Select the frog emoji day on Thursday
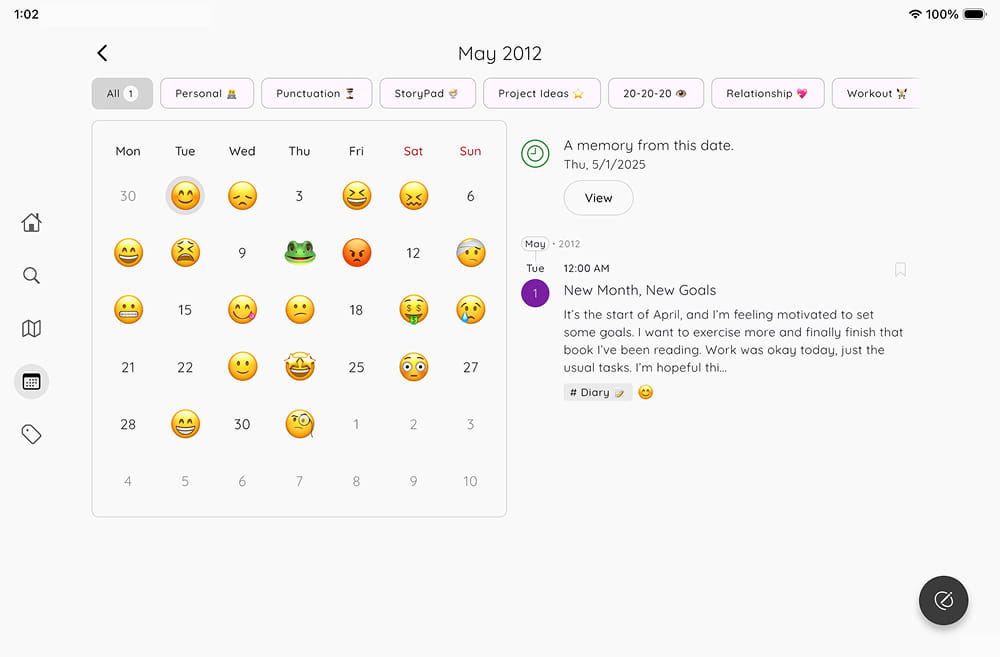Screen dimensions: 1000x657 [x=300, y=253]
